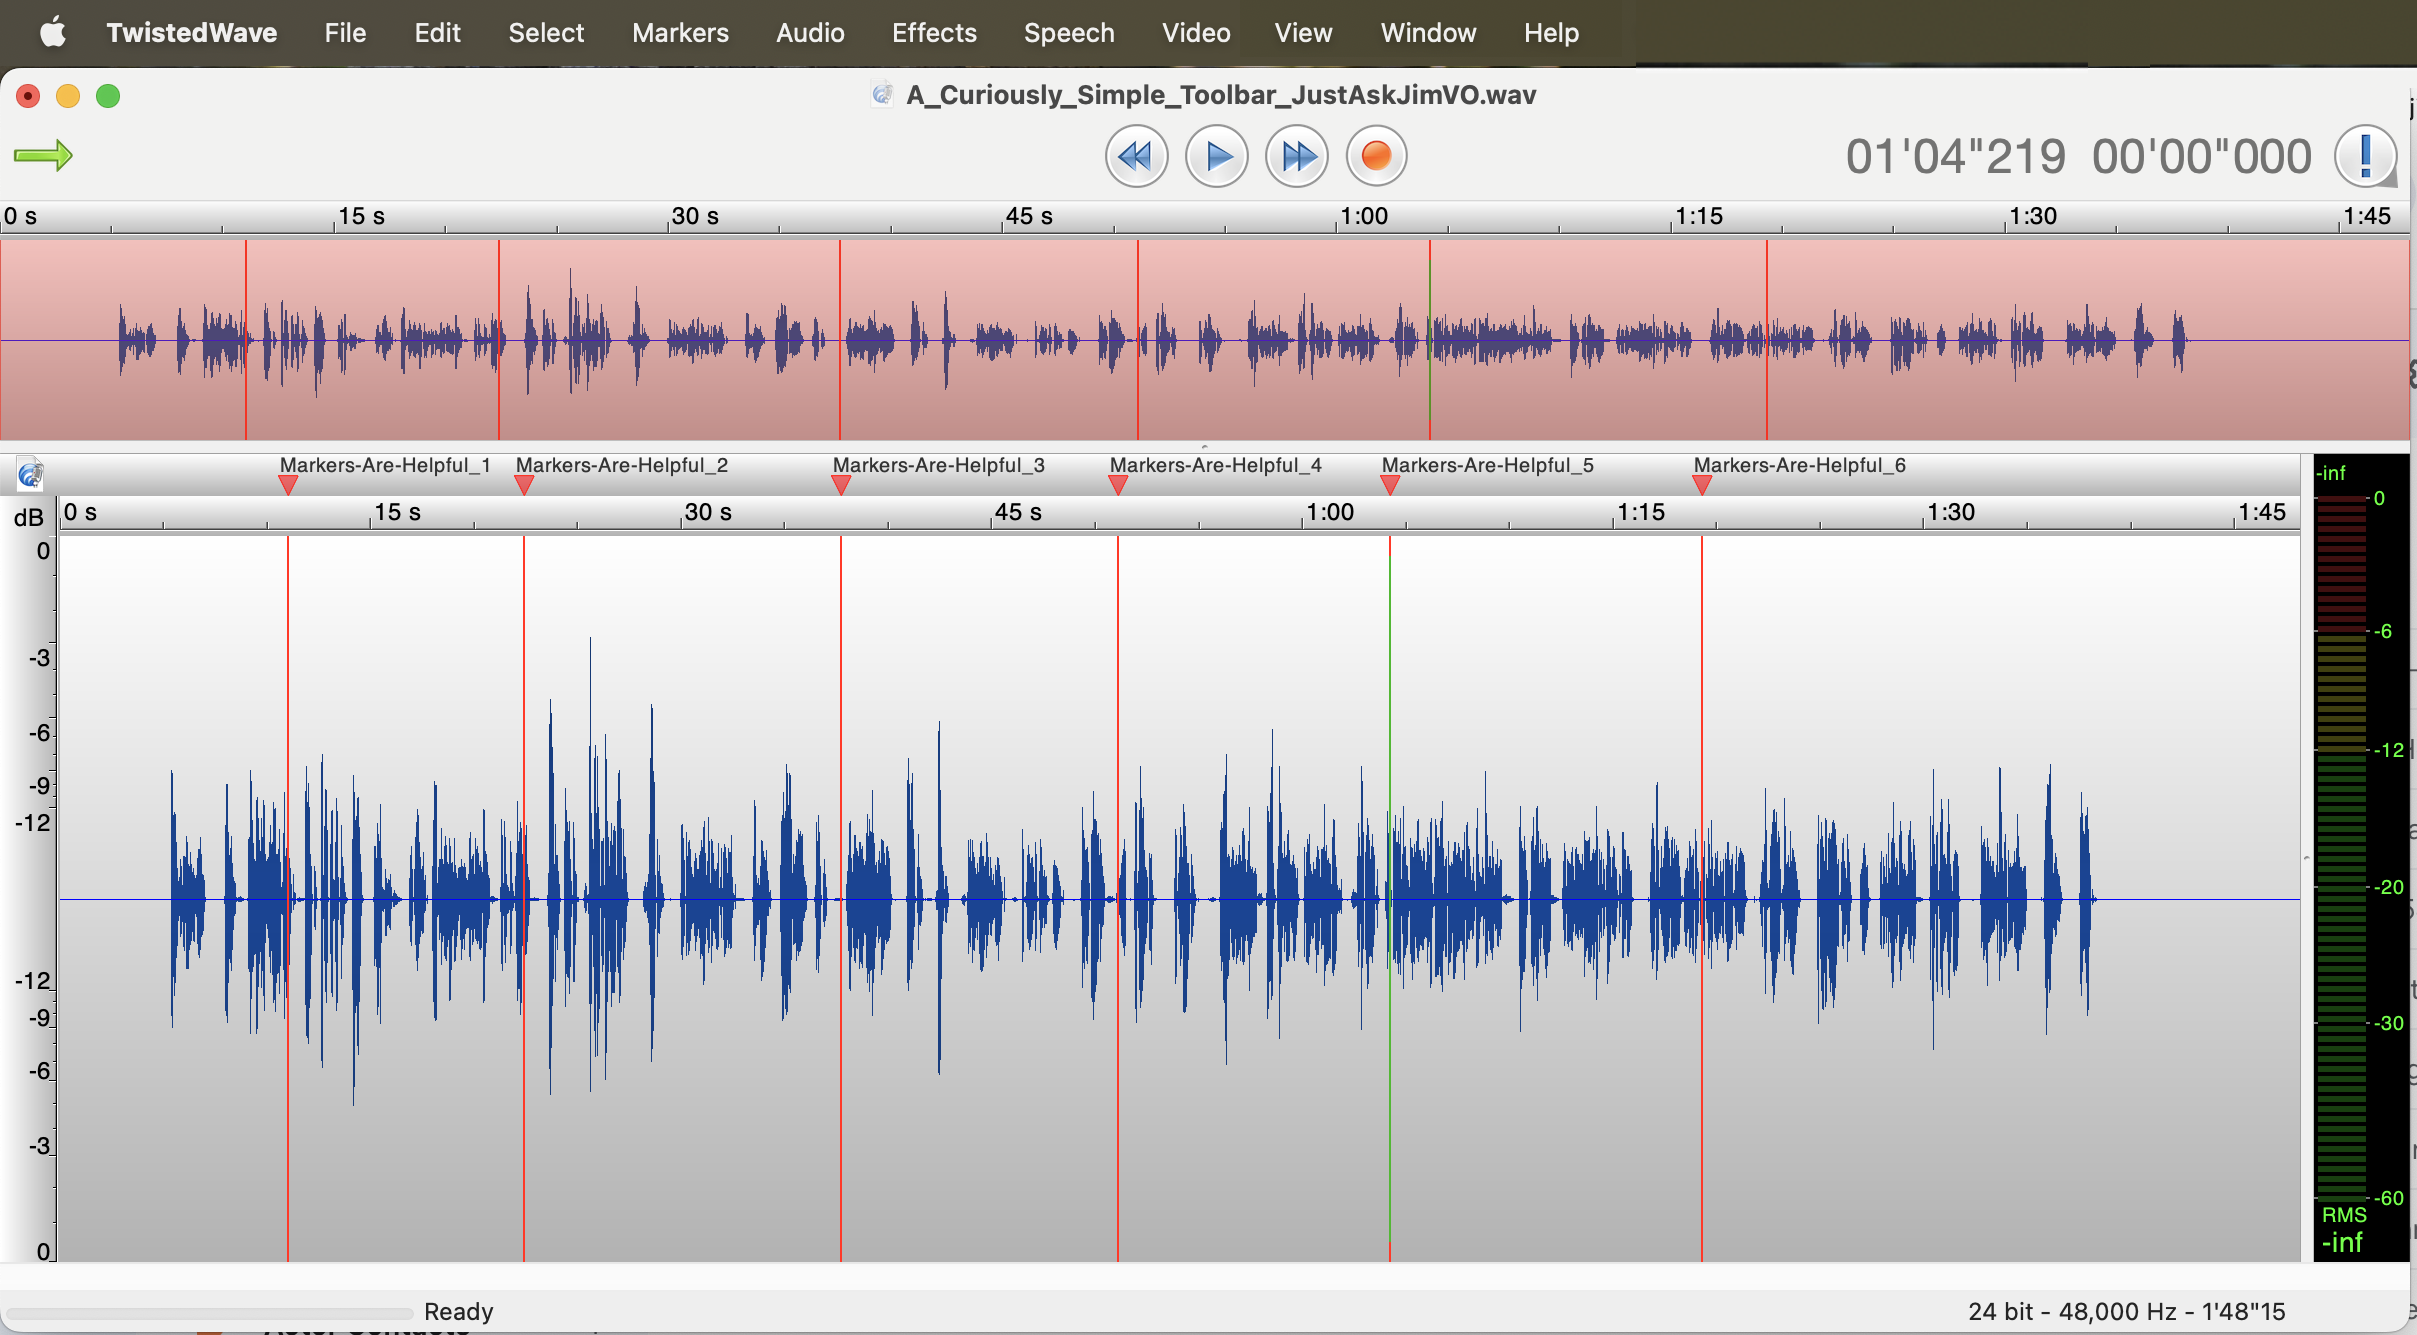Click the dB unit label on the vertical scale
Screen dimensions: 2417x1335
pos(29,517)
